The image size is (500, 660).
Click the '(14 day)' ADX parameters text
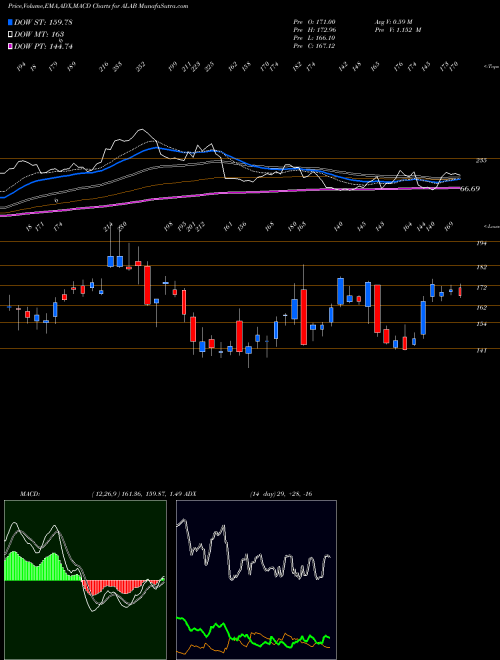263,494
